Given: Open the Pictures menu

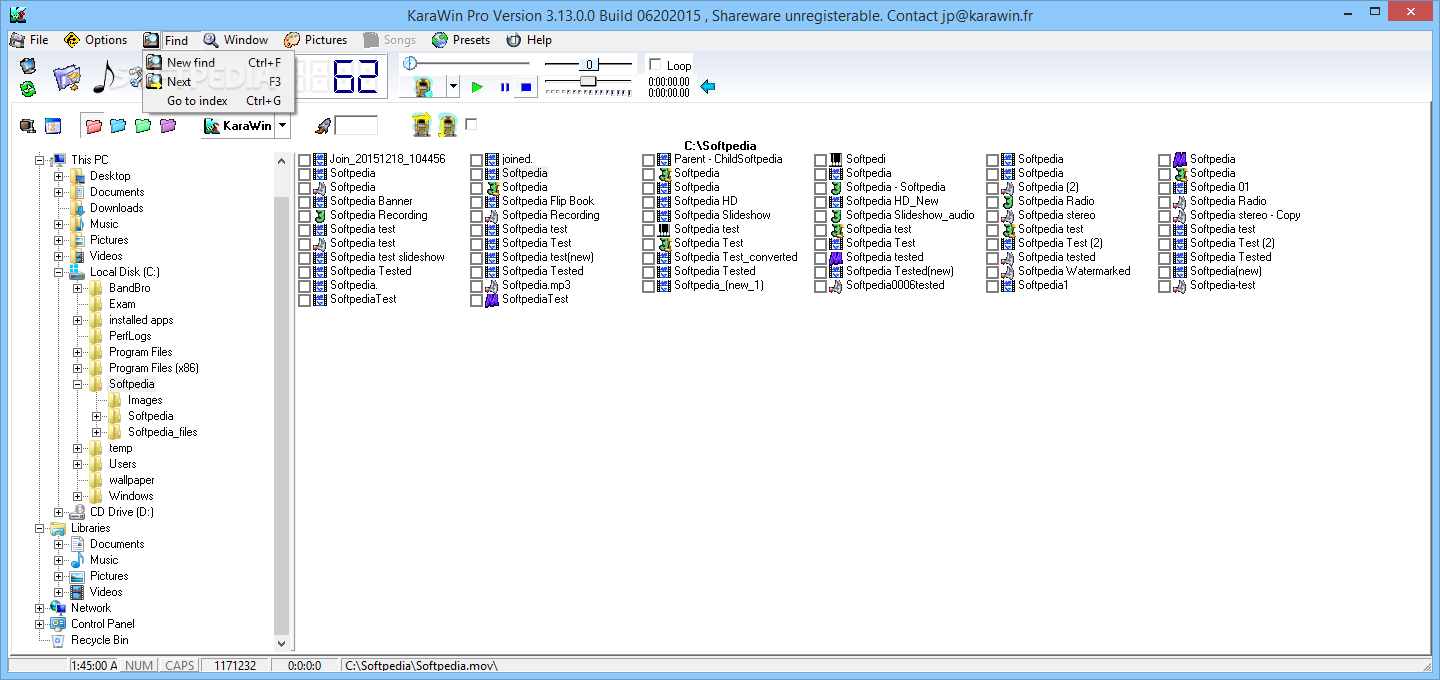Looking at the screenshot, I should click(316, 40).
